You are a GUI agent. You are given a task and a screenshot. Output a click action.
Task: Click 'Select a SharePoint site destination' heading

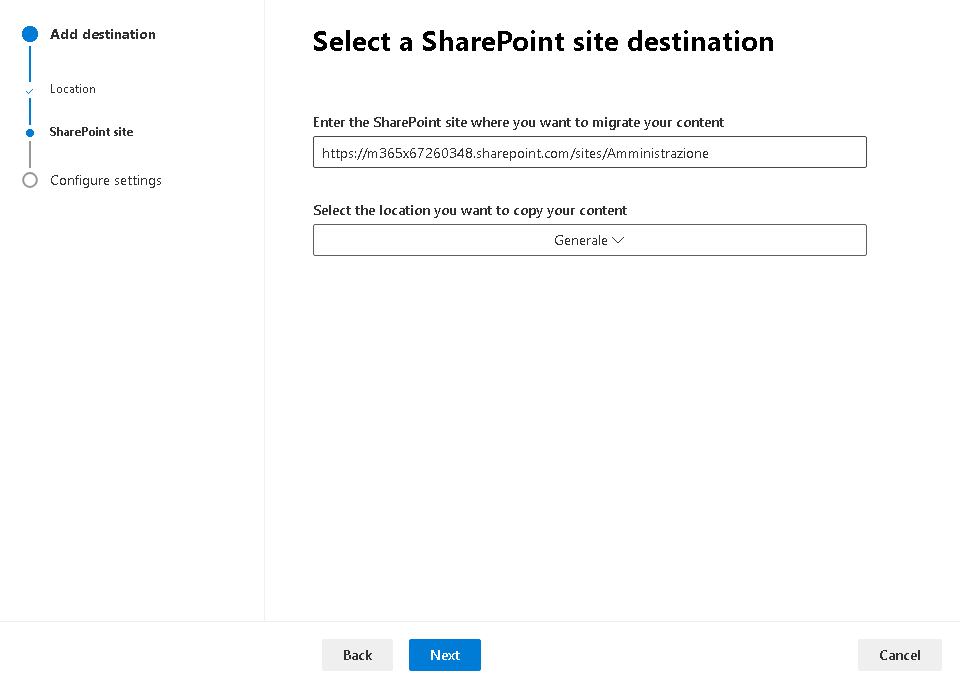(543, 42)
